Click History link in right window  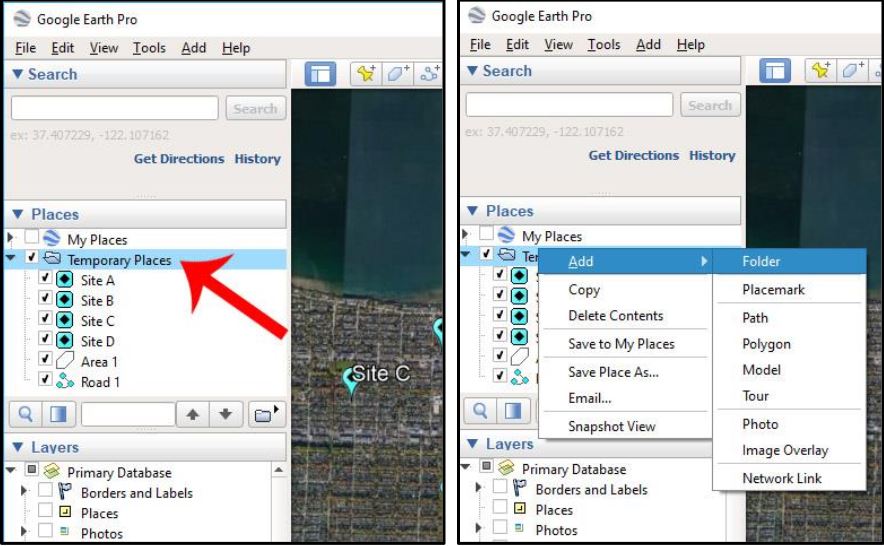(x=712, y=156)
